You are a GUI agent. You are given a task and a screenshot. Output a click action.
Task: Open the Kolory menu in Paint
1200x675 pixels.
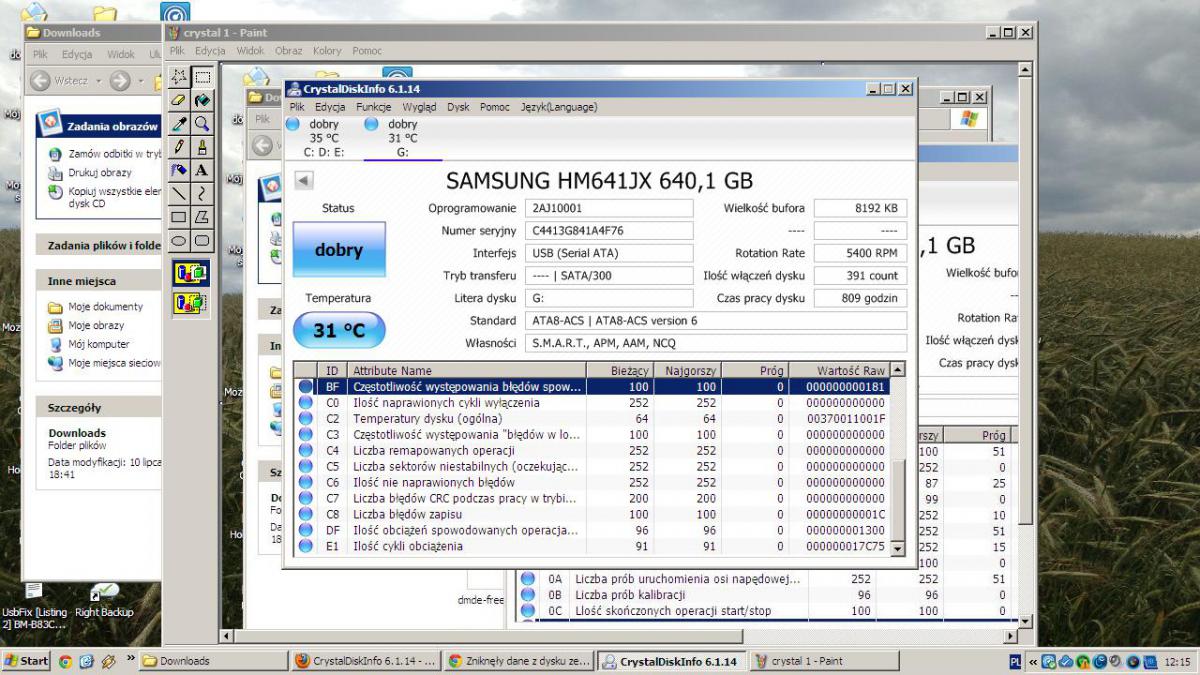327,50
